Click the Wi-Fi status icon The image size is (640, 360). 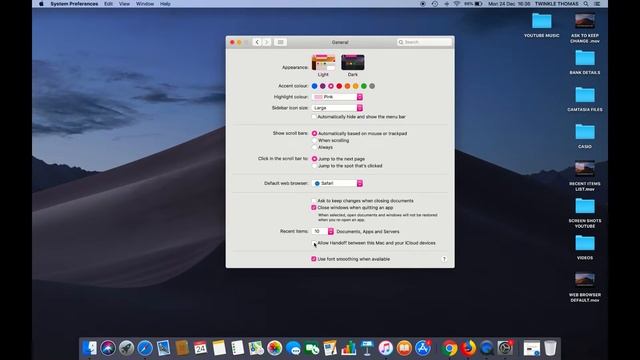point(457,4)
